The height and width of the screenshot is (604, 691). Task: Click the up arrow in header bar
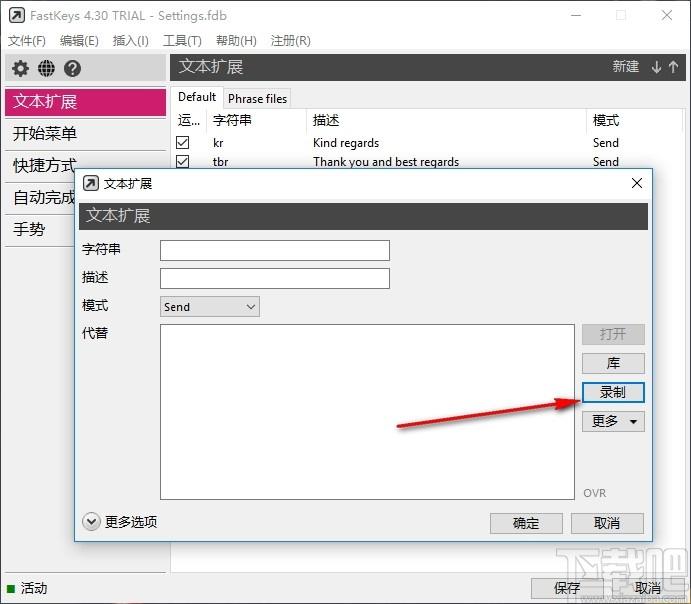(x=673, y=67)
